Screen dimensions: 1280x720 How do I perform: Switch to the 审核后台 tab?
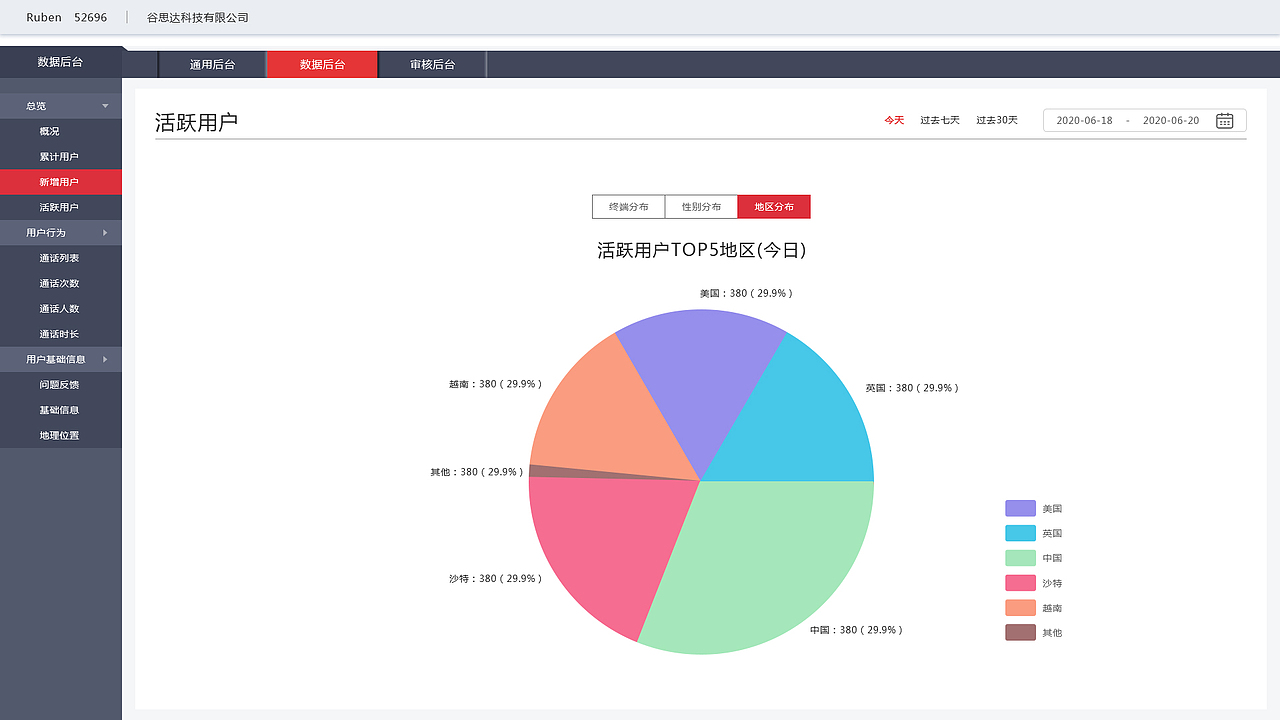click(432, 63)
